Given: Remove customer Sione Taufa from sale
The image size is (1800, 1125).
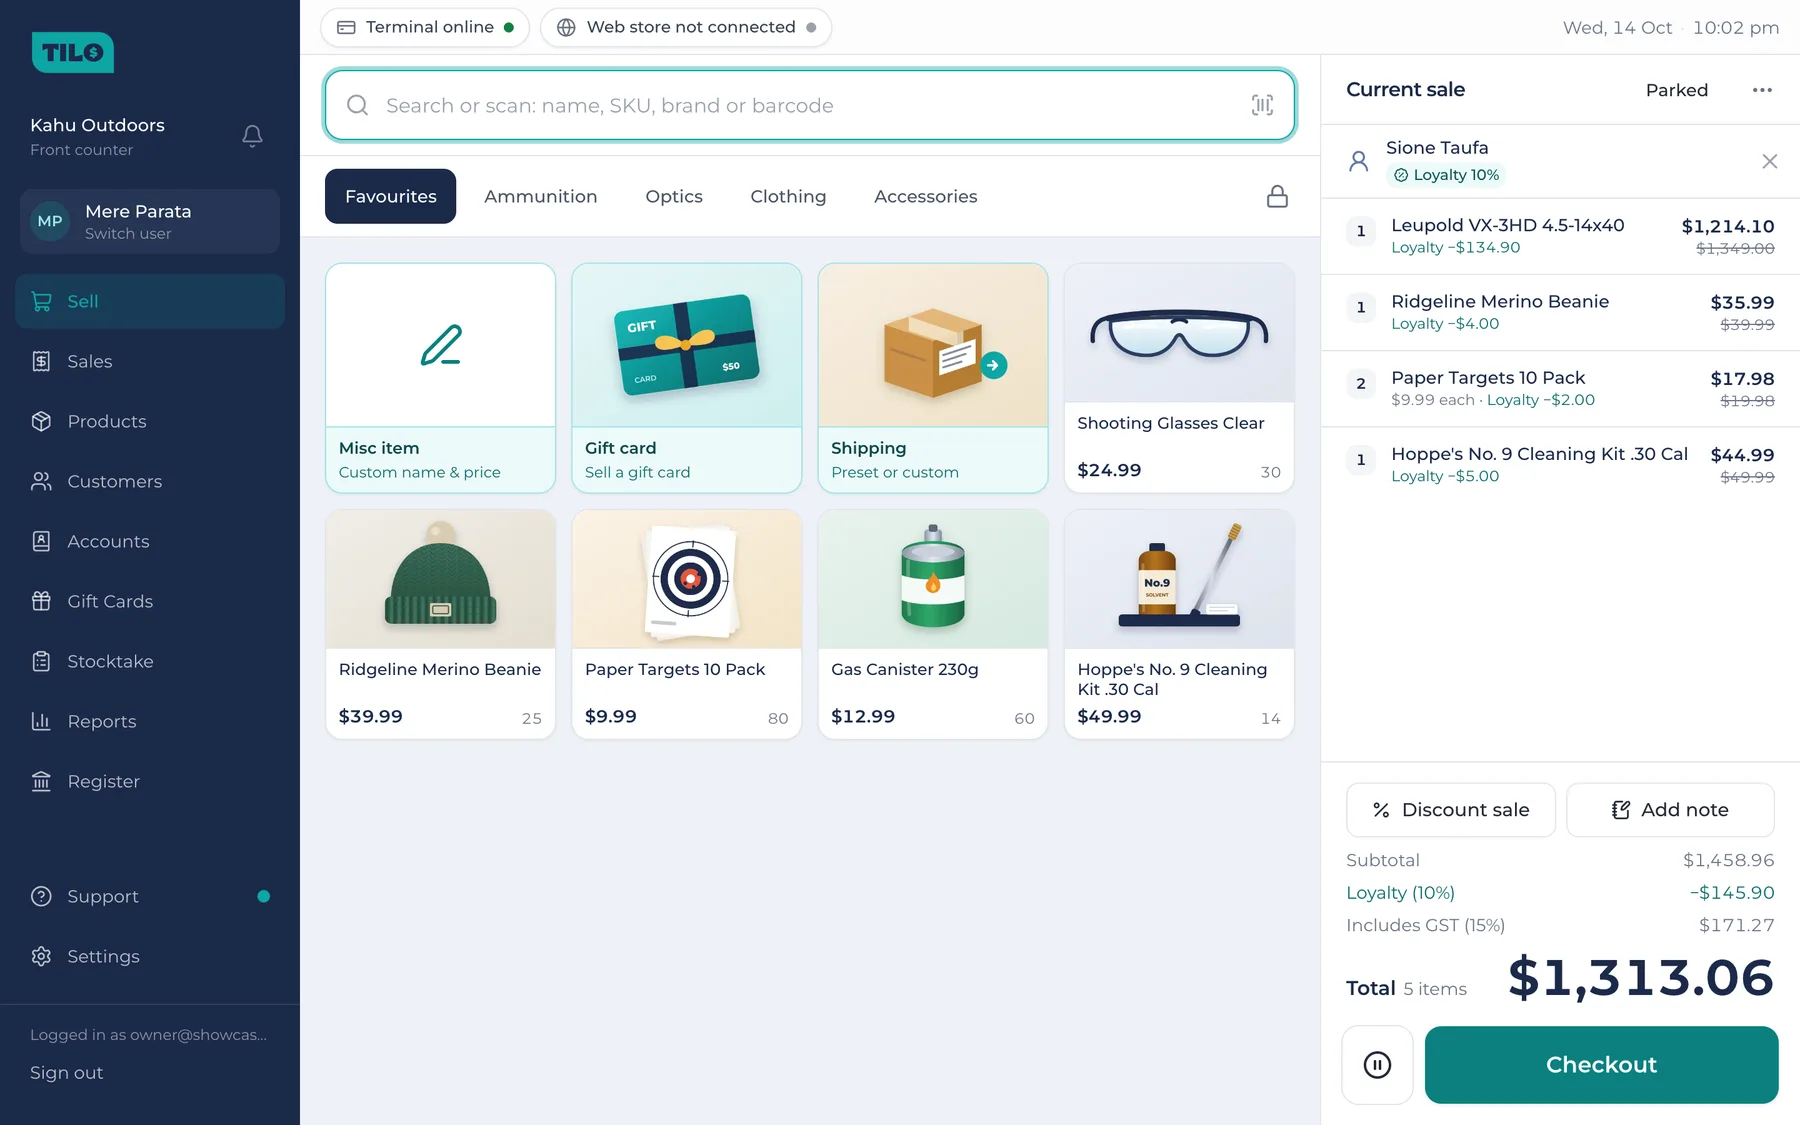Looking at the screenshot, I should tap(1769, 161).
